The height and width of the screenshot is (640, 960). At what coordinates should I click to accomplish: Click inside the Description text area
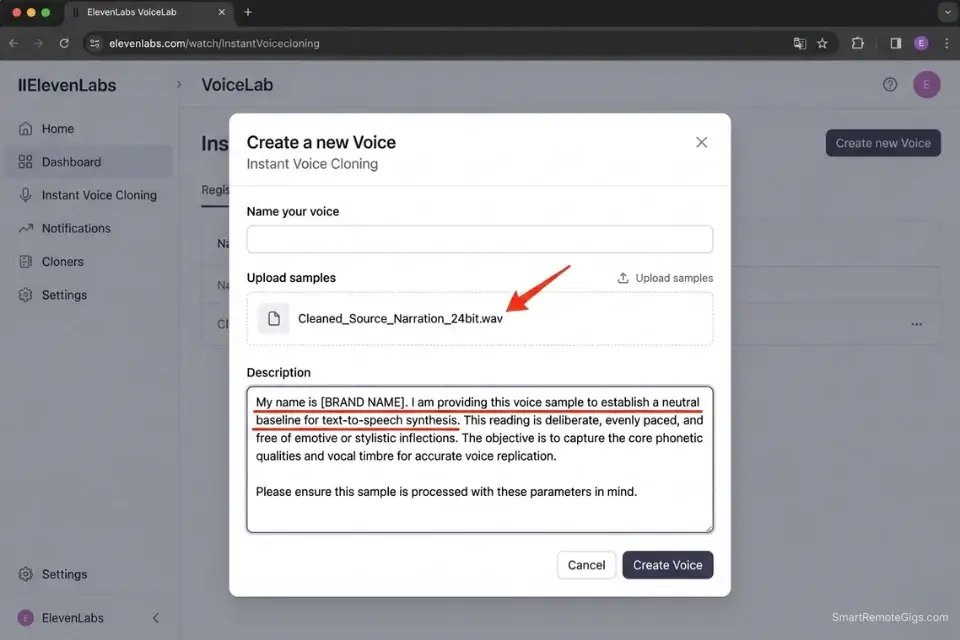[x=479, y=459]
